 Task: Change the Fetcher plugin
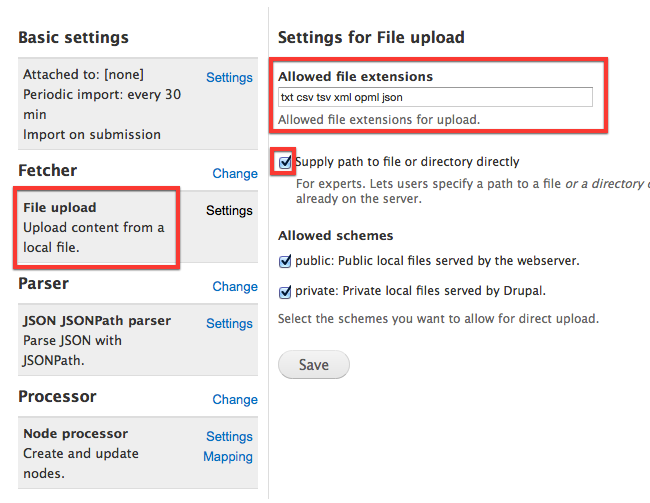235,173
